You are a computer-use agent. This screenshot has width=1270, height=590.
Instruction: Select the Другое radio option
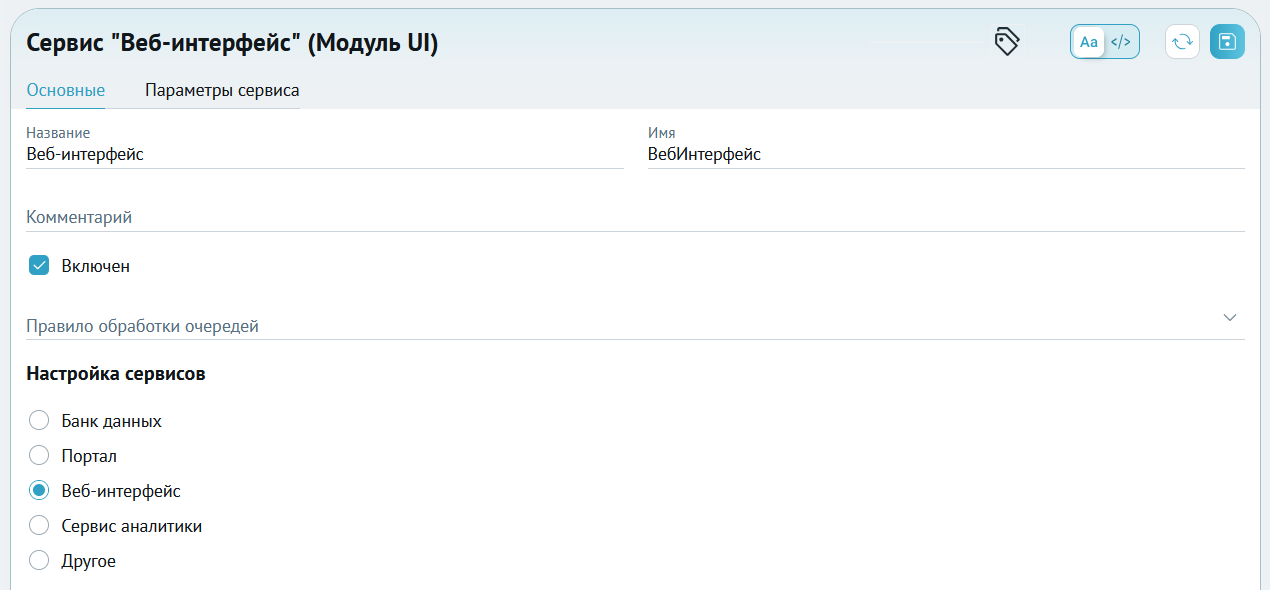click(x=39, y=561)
